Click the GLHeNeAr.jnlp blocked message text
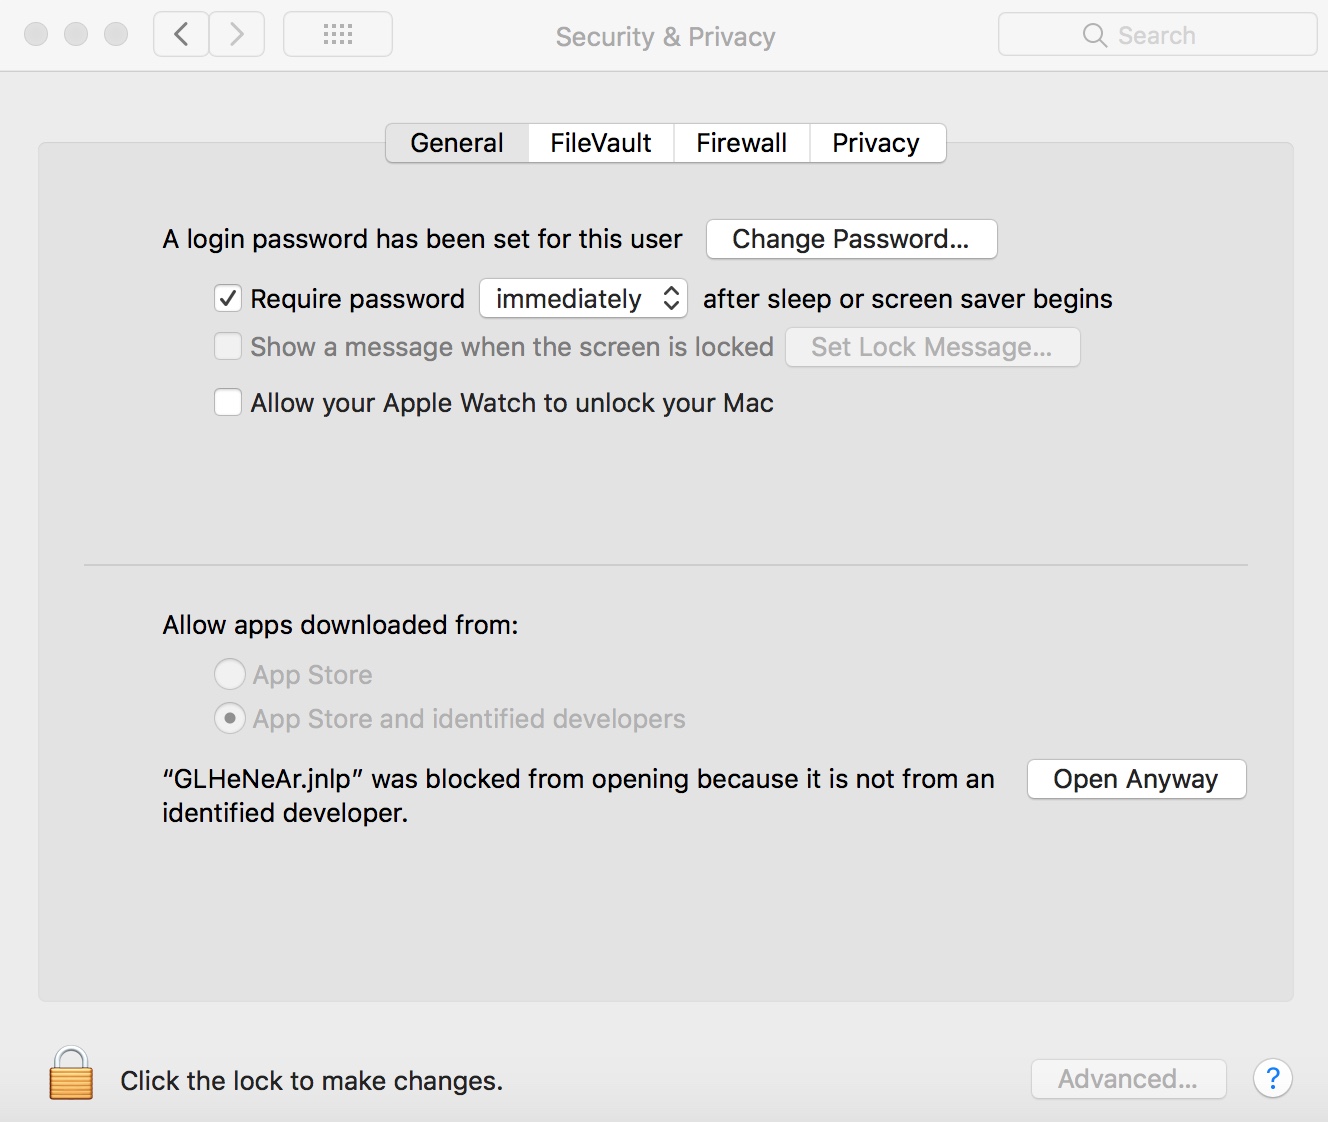1328x1122 pixels. point(578,796)
